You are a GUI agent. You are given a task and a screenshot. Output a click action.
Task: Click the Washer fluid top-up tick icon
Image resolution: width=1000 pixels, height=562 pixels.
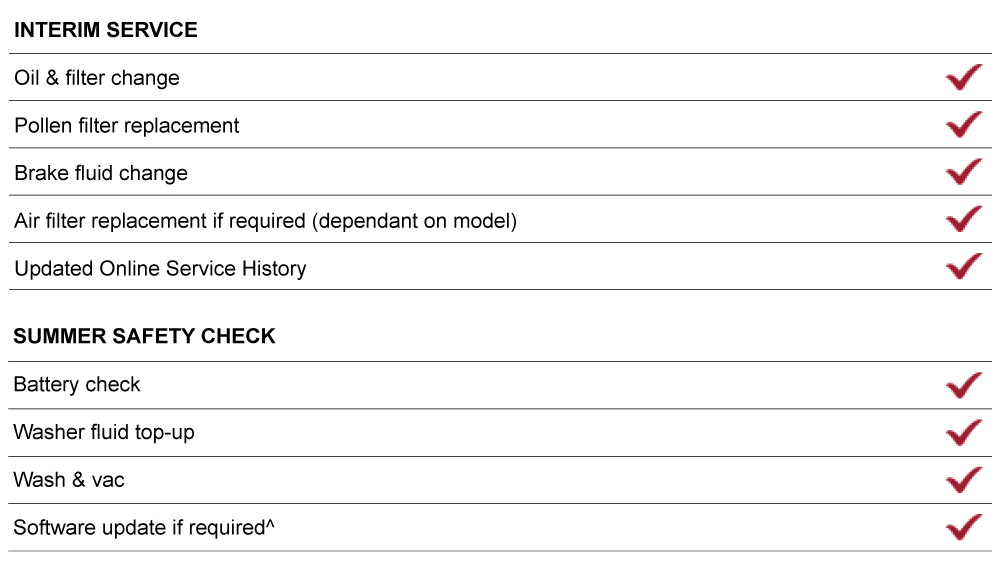963,433
